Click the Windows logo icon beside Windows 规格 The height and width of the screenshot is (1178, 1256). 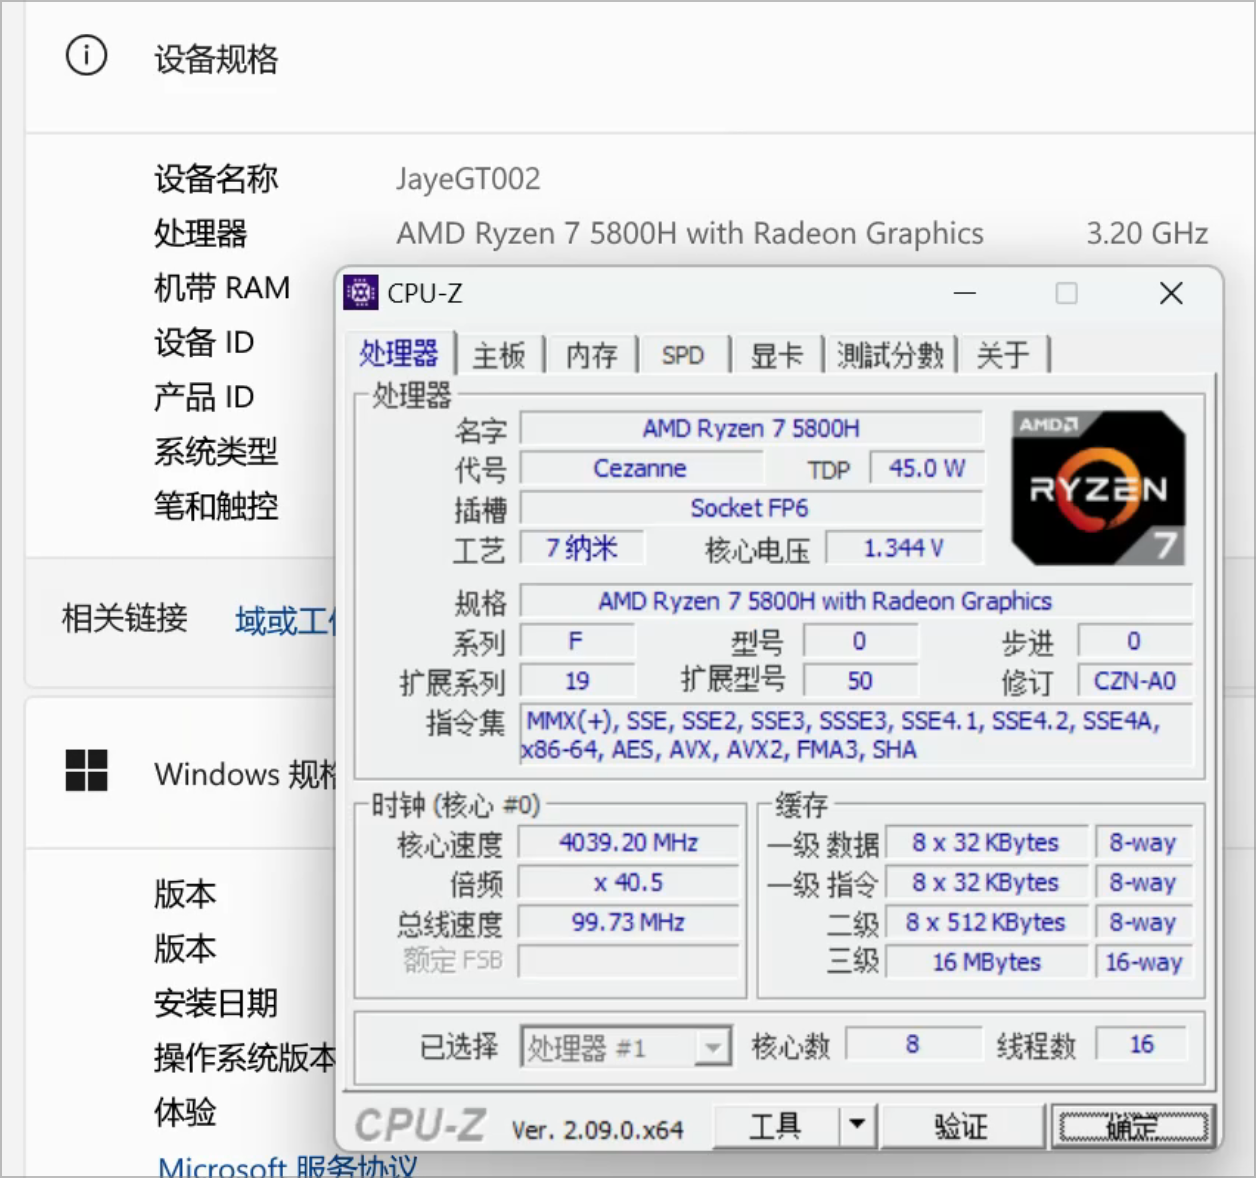coord(86,771)
